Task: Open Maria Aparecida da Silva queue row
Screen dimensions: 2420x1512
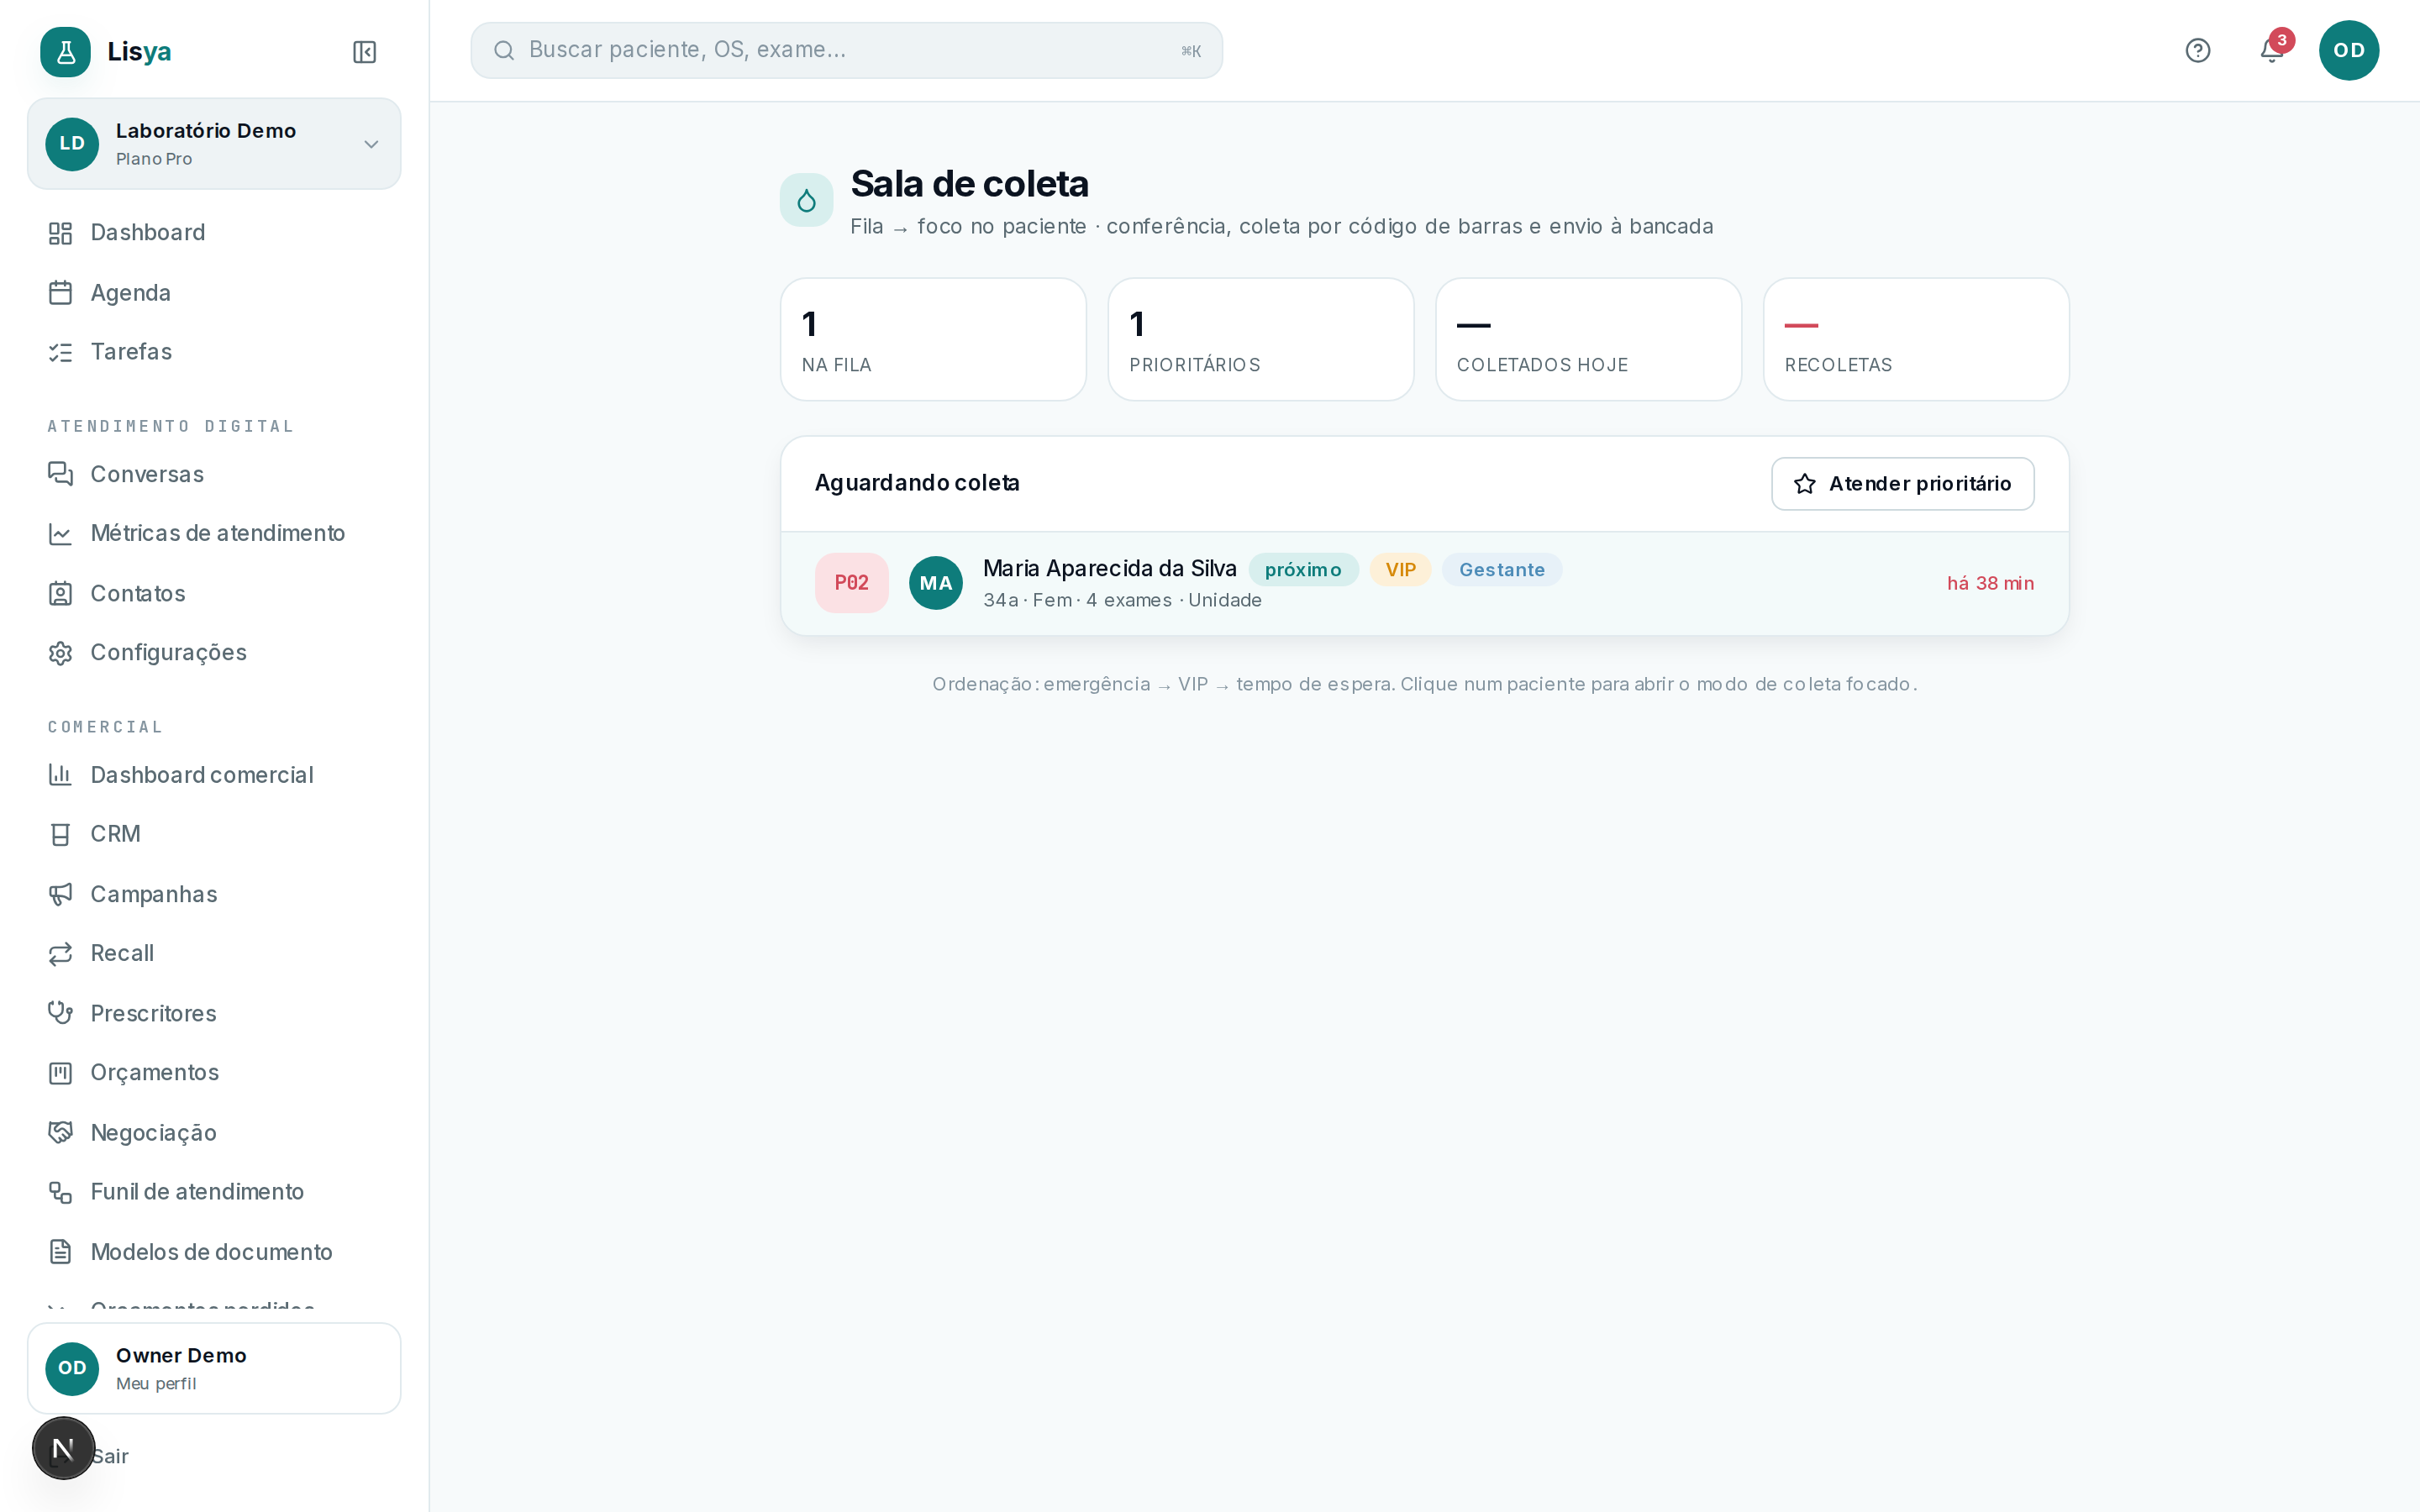Action: point(1424,583)
